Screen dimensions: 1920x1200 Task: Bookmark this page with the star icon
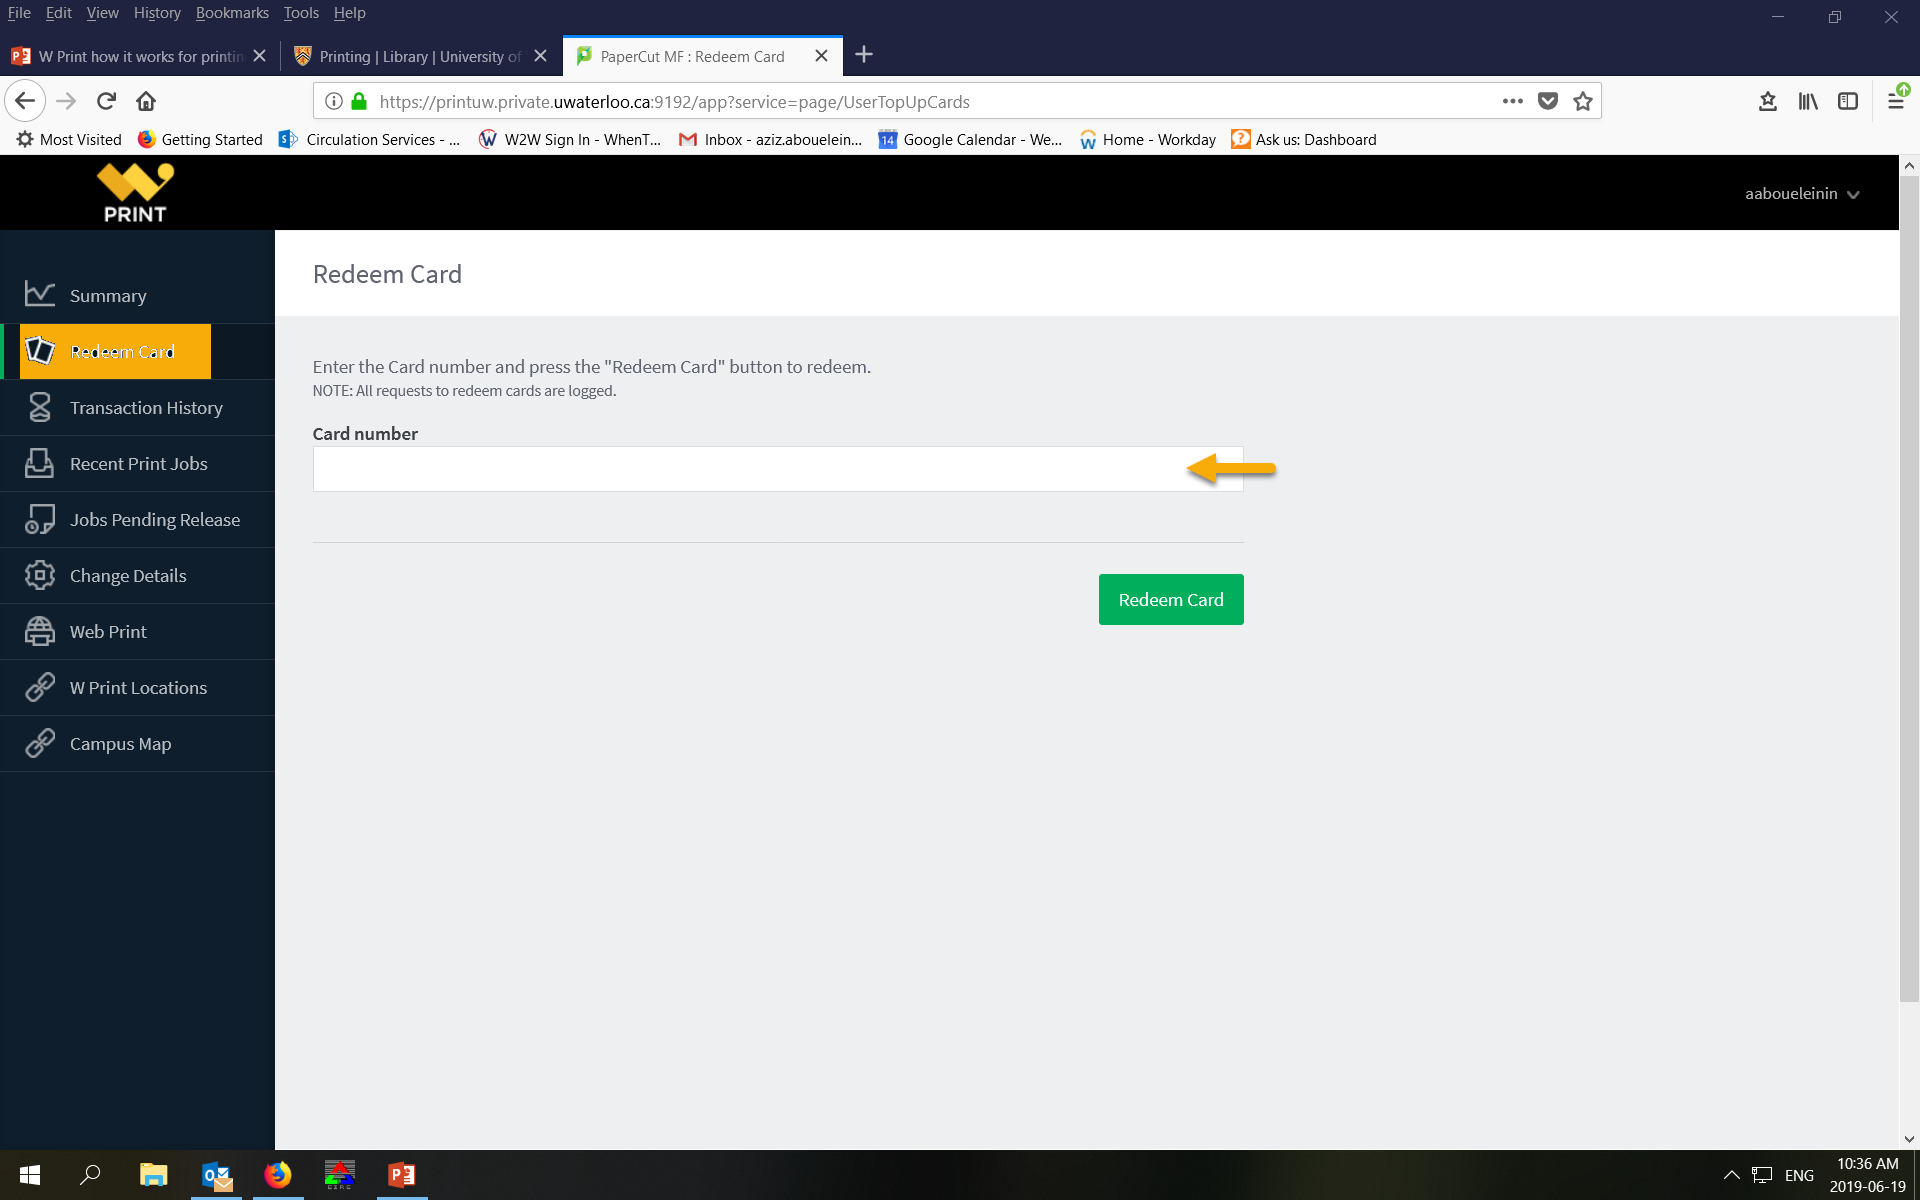[x=1582, y=101]
